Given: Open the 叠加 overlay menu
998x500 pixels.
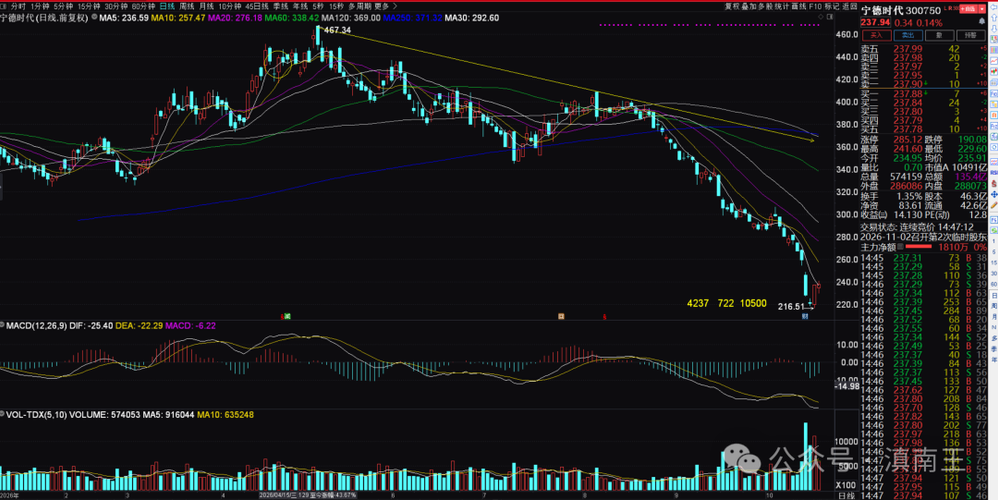Looking at the screenshot, I should (x=749, y=6).
